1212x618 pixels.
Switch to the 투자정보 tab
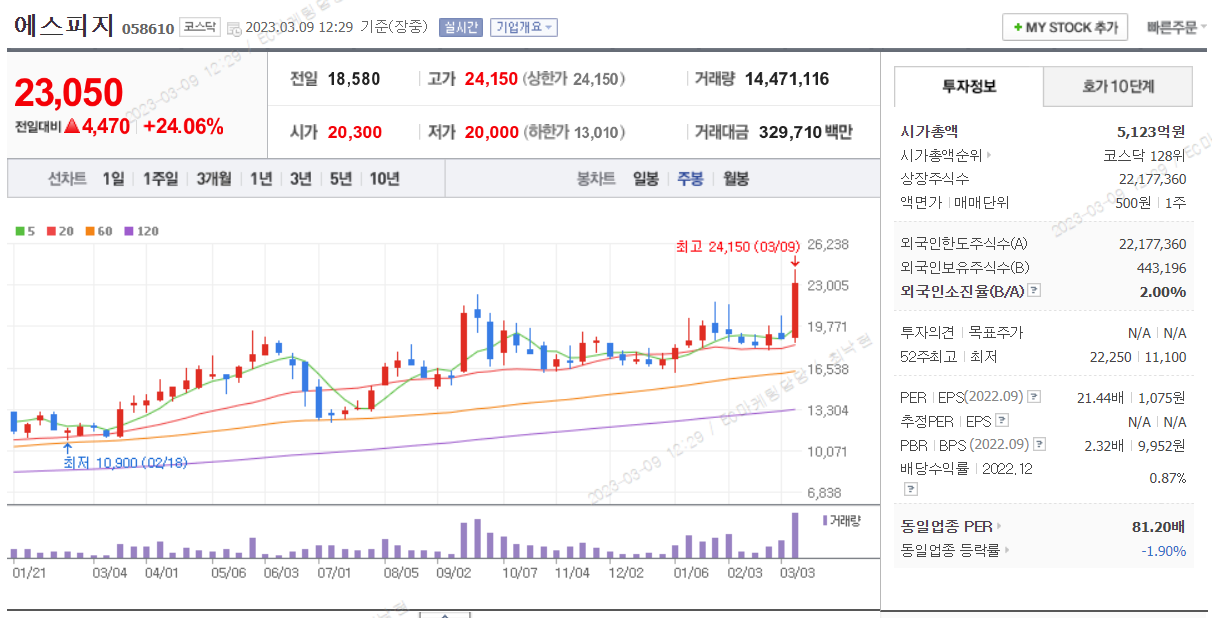(969, 86)
